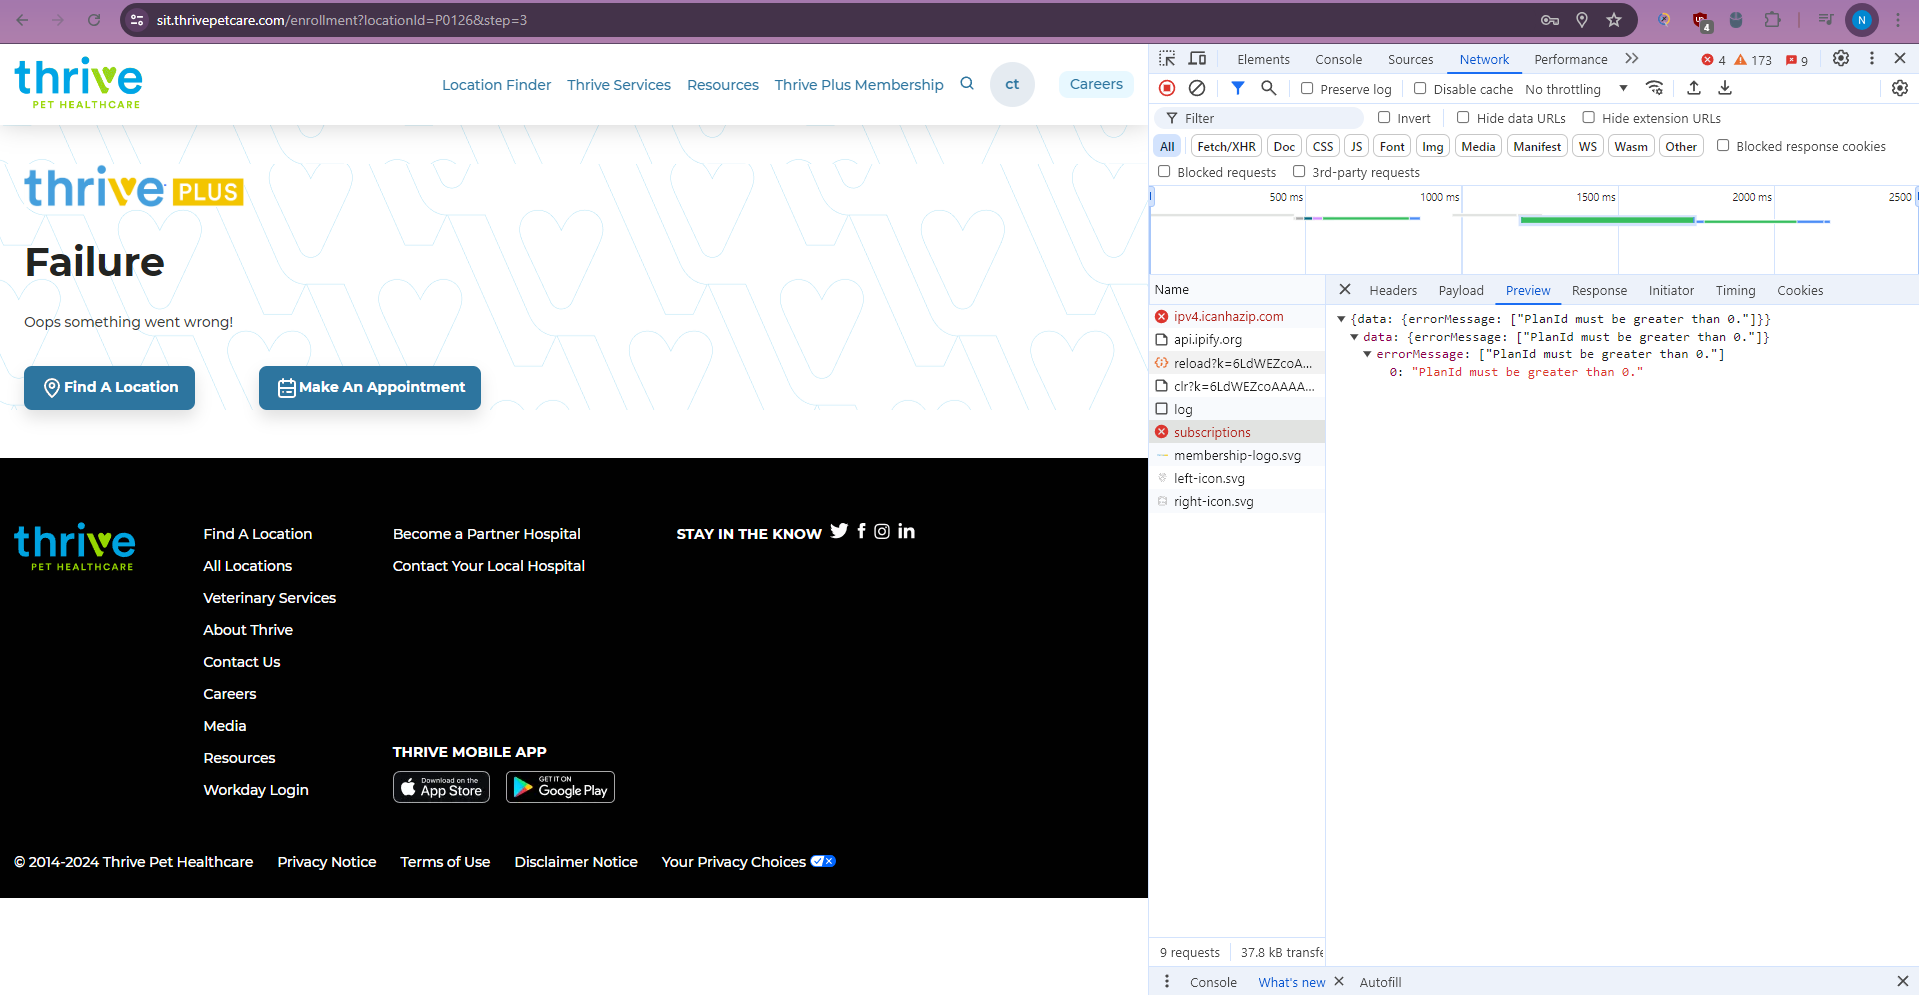The height and width of the screenshot is (995, 1919).
Task: Reload the browser page
Action: (94, 20)
